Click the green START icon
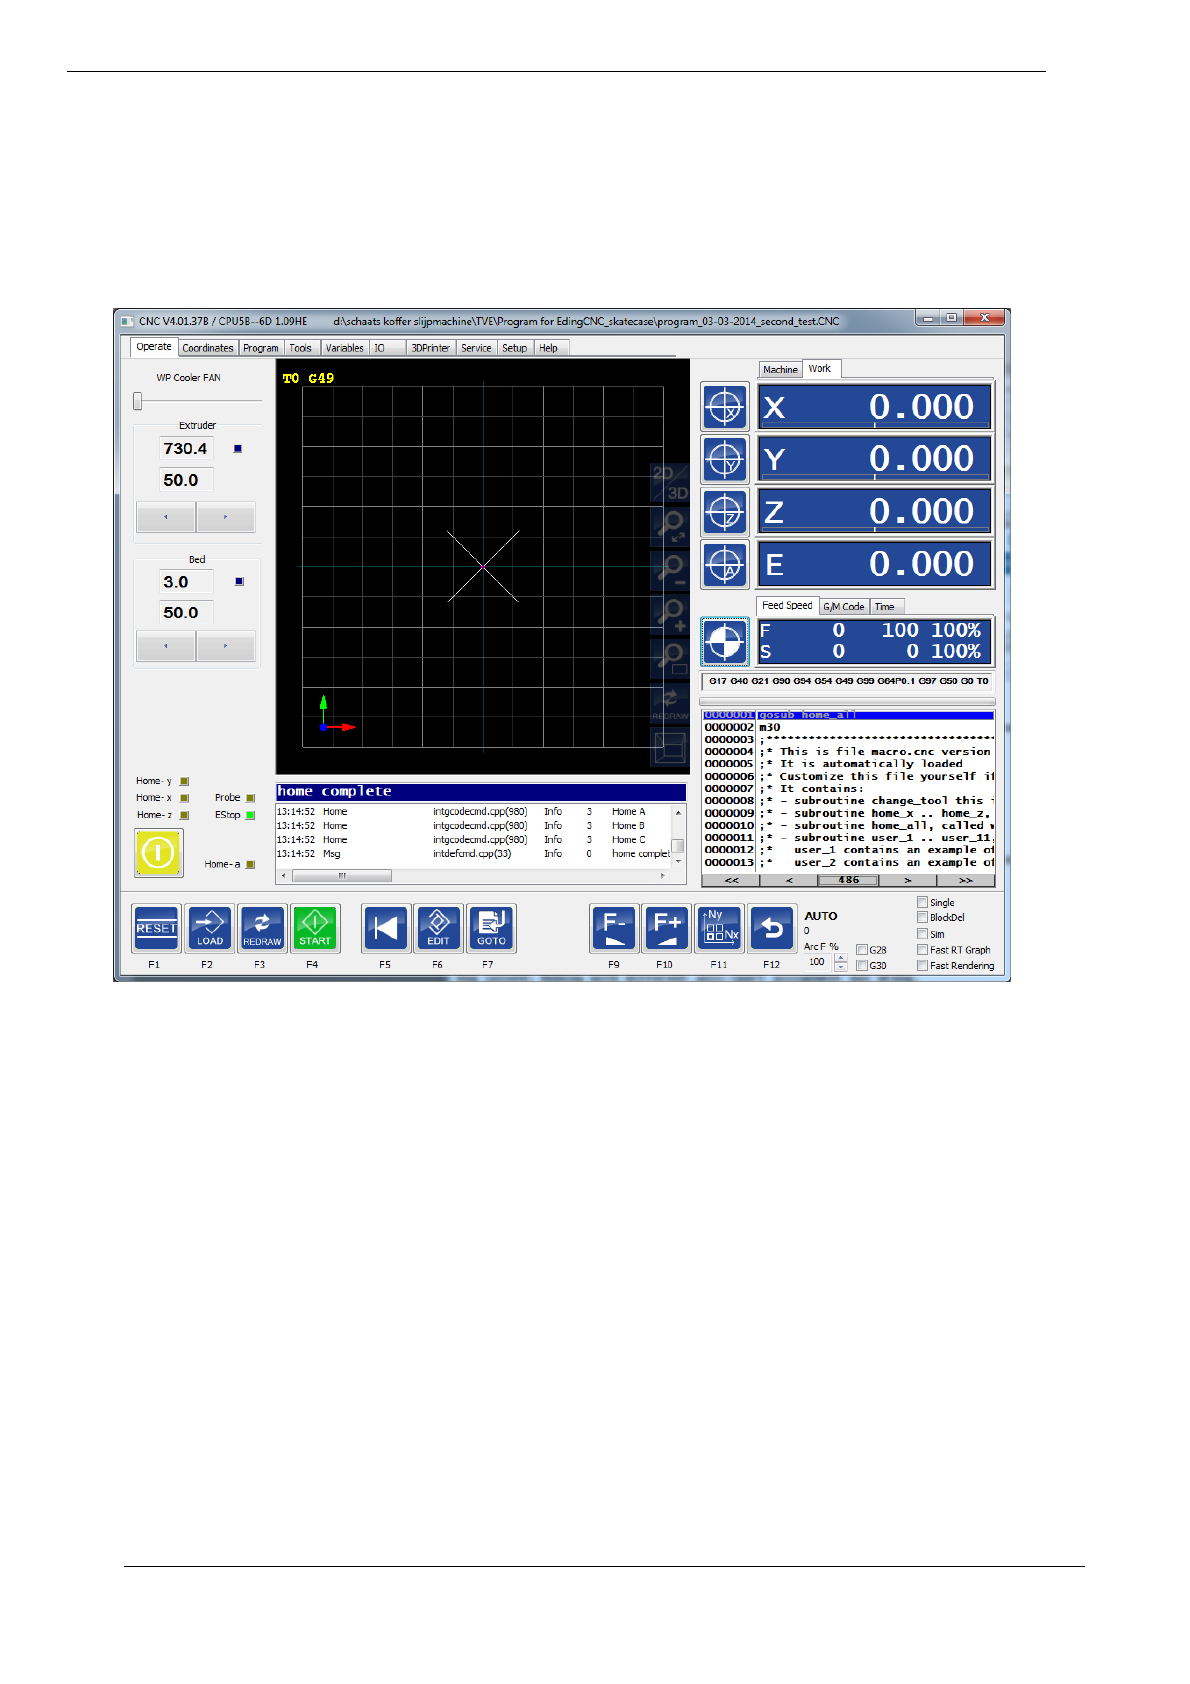 [x=314, y=928]
